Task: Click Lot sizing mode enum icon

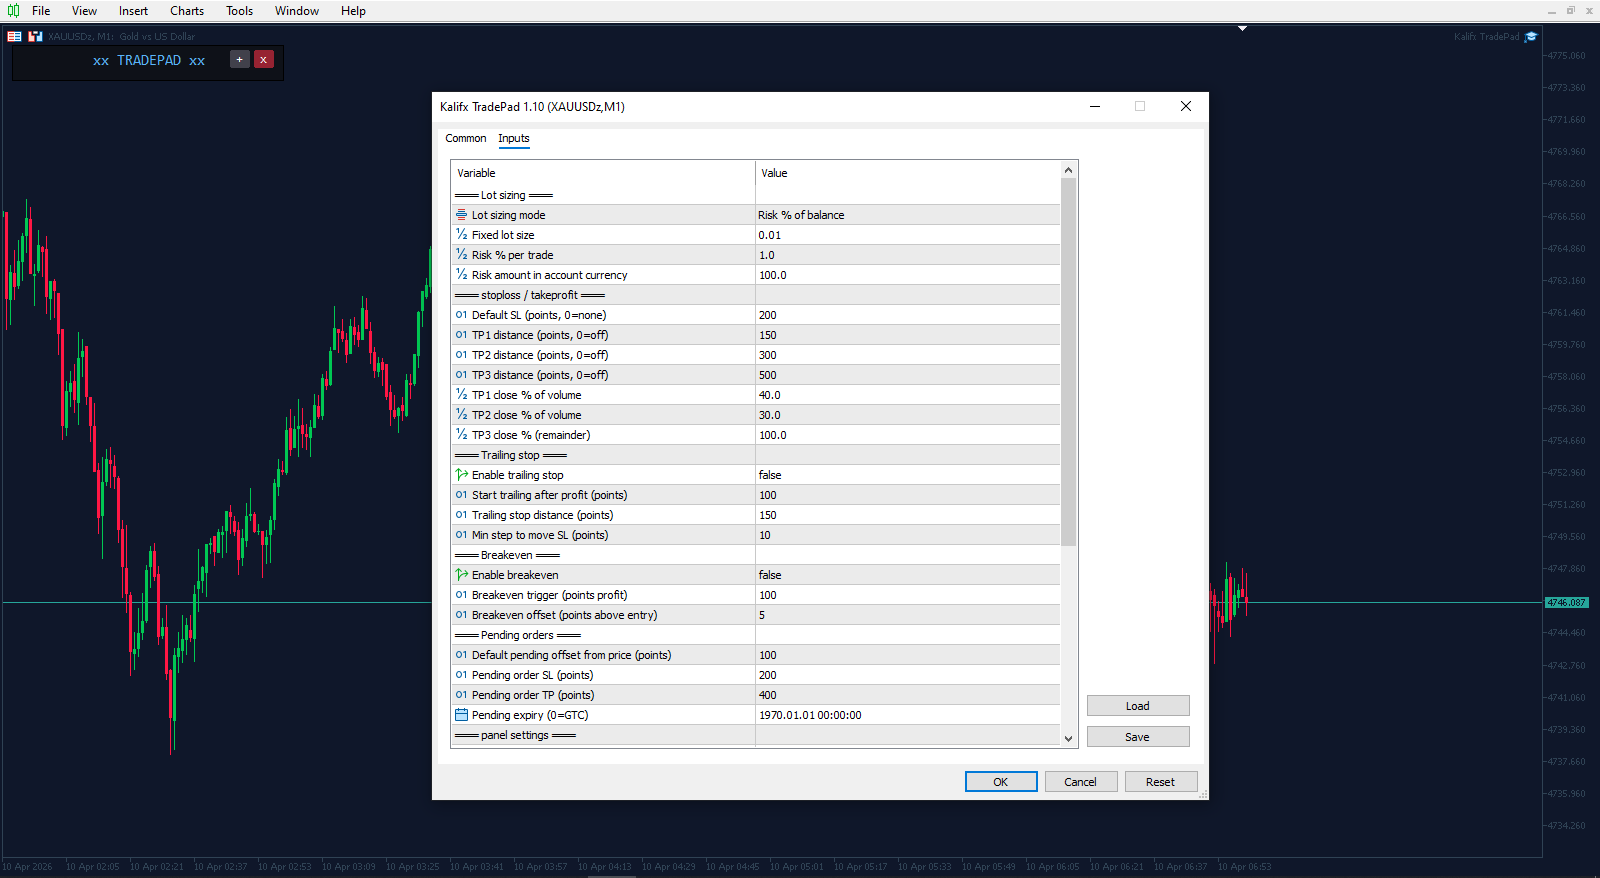Action: point(461,215)
